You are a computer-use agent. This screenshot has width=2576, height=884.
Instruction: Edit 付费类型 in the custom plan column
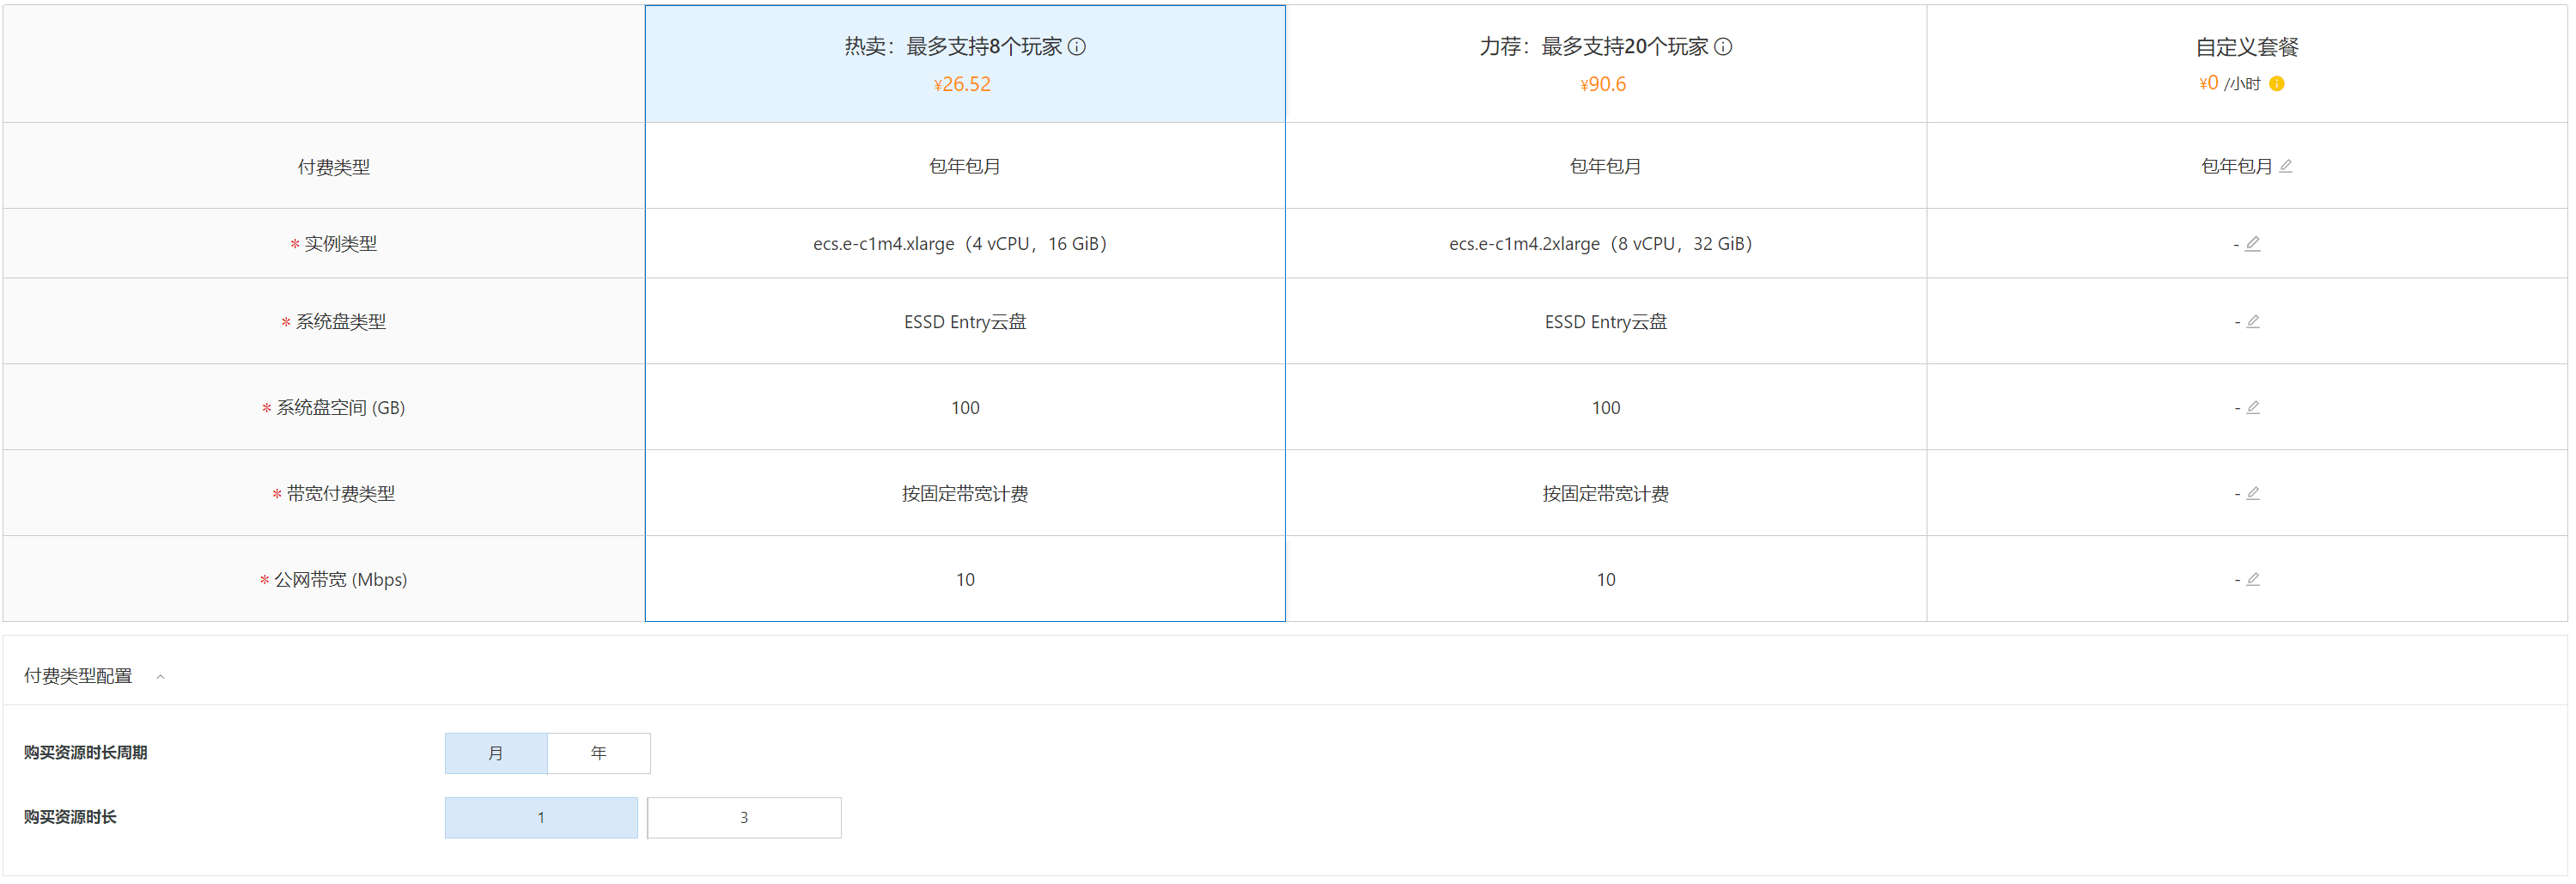(x=2285, y=166)
